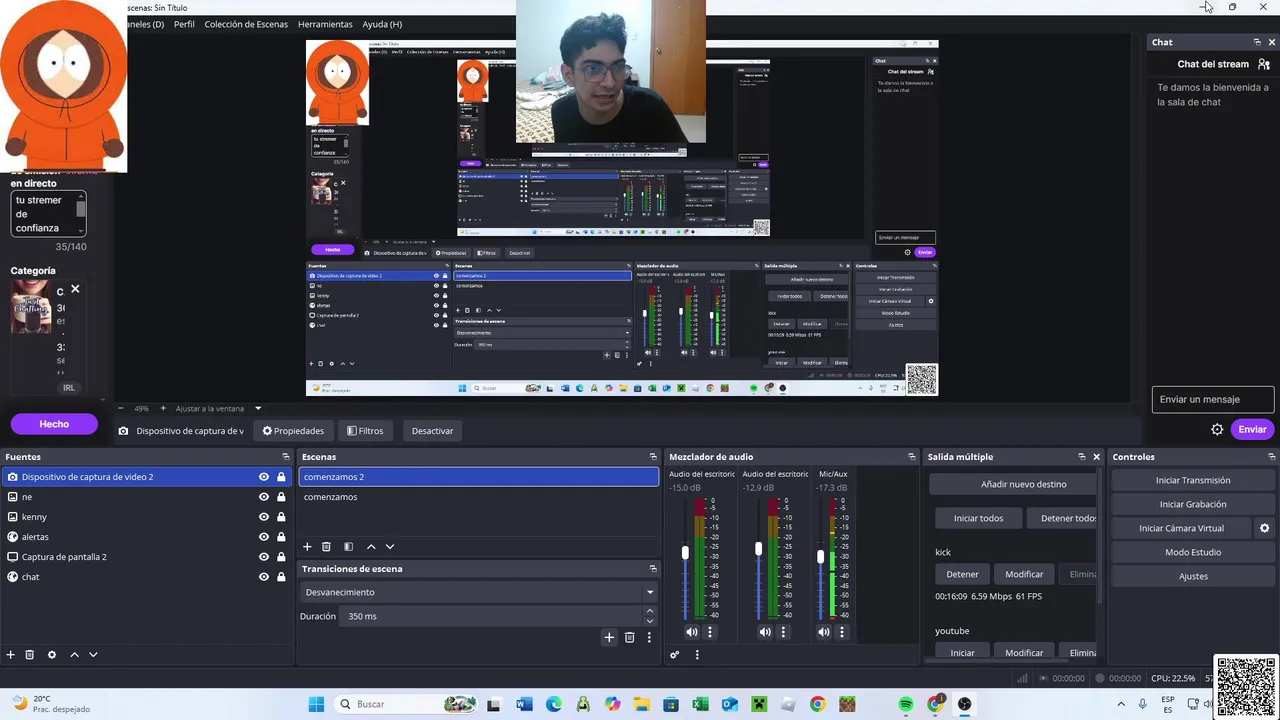This screenshot has width=1280, height=720.
Task: Remove the selected scene with trash icon
Action: pos(326,547)
